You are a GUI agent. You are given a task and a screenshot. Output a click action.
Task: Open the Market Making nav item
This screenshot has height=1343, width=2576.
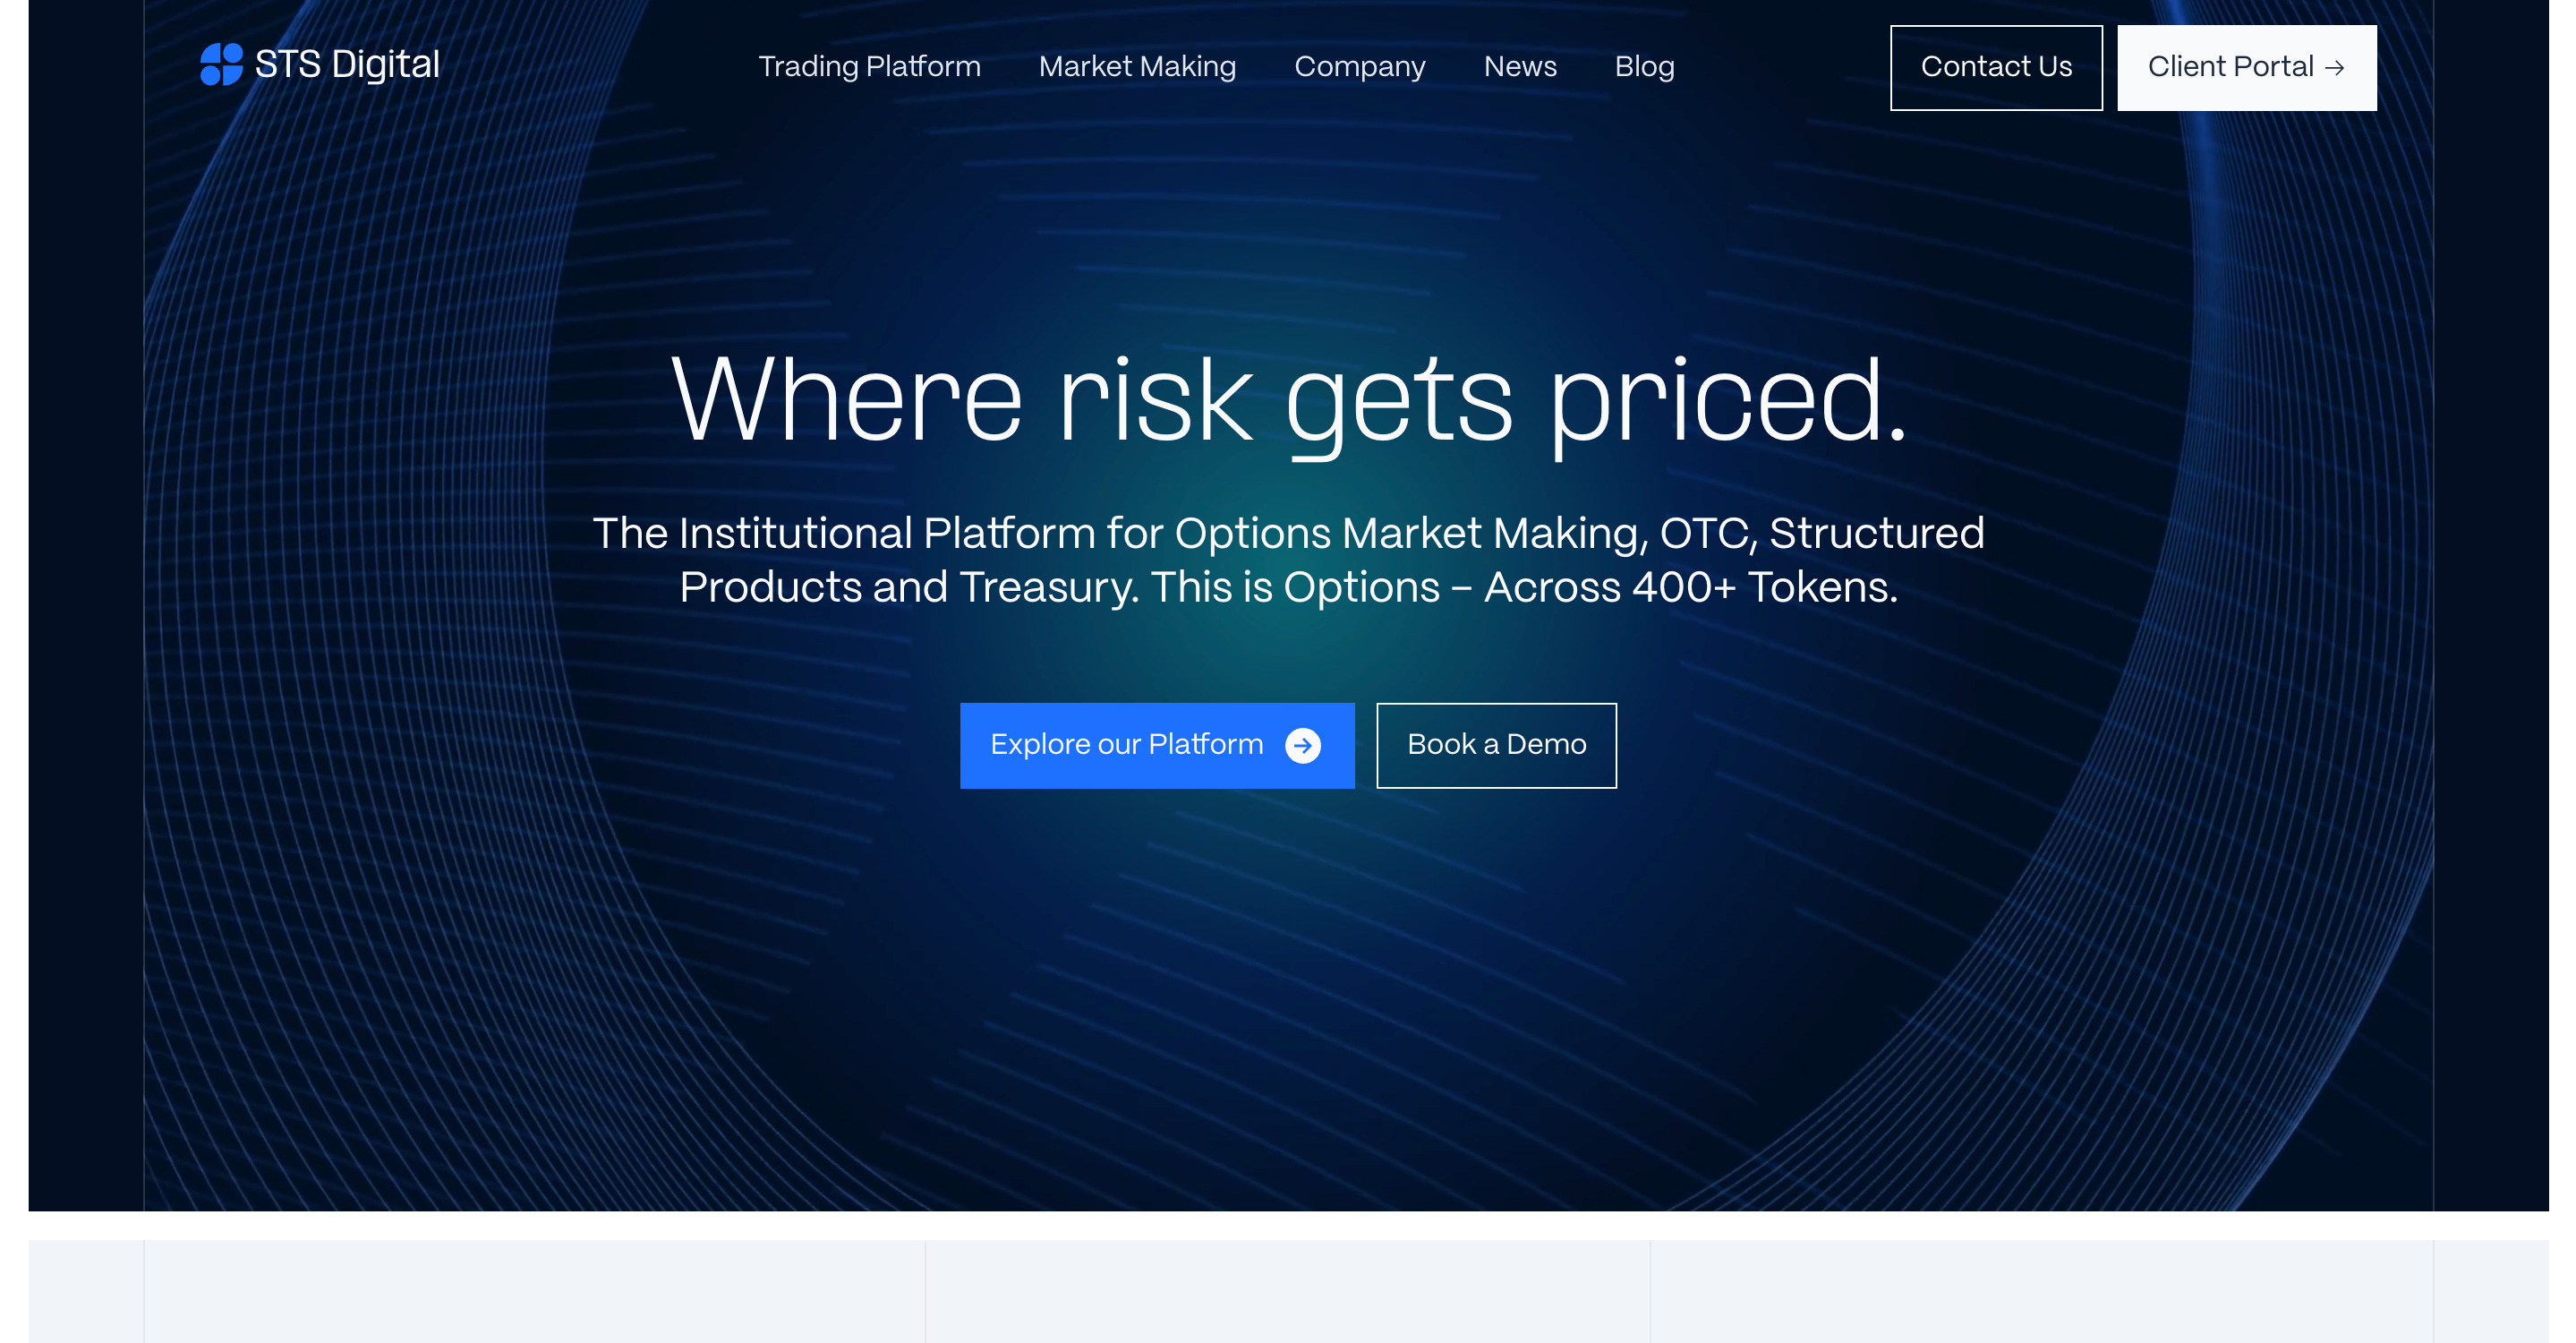(x=1137, y=67)
